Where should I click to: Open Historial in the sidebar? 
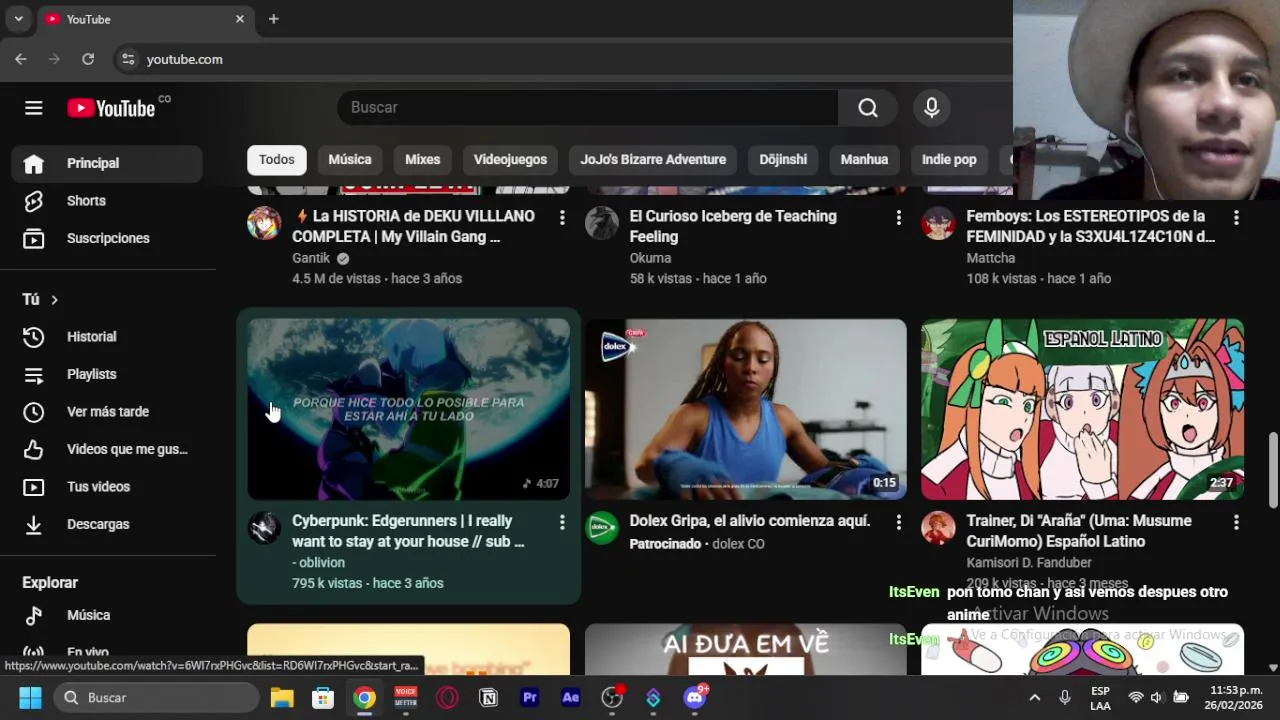pyautogui.click(x=107, y=337)
